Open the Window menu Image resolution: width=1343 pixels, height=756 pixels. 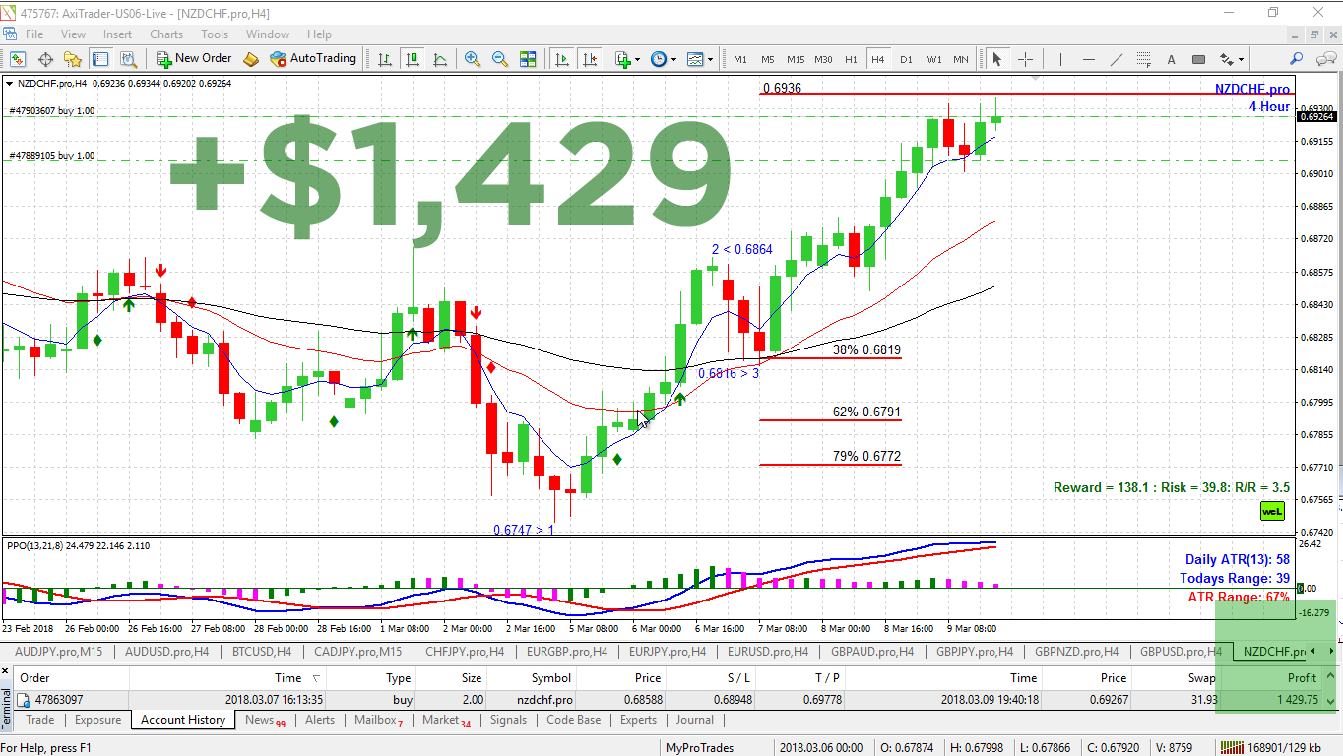(267, 34)
